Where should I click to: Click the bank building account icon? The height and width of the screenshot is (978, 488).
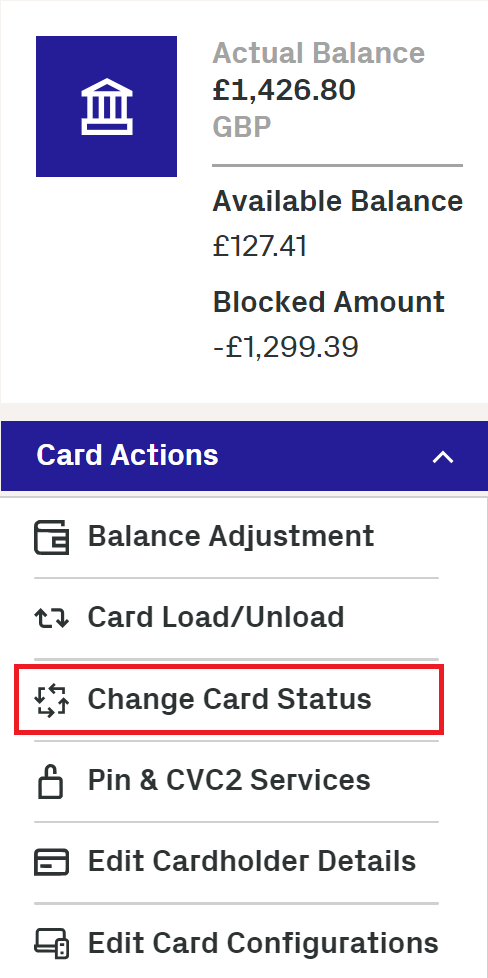(x=106, y=107)
